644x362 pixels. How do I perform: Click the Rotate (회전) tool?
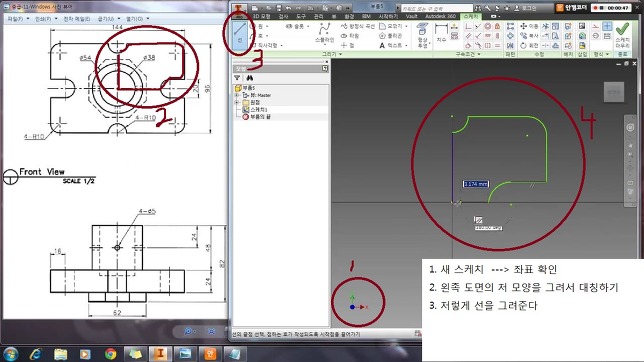(x=529, y=45)
